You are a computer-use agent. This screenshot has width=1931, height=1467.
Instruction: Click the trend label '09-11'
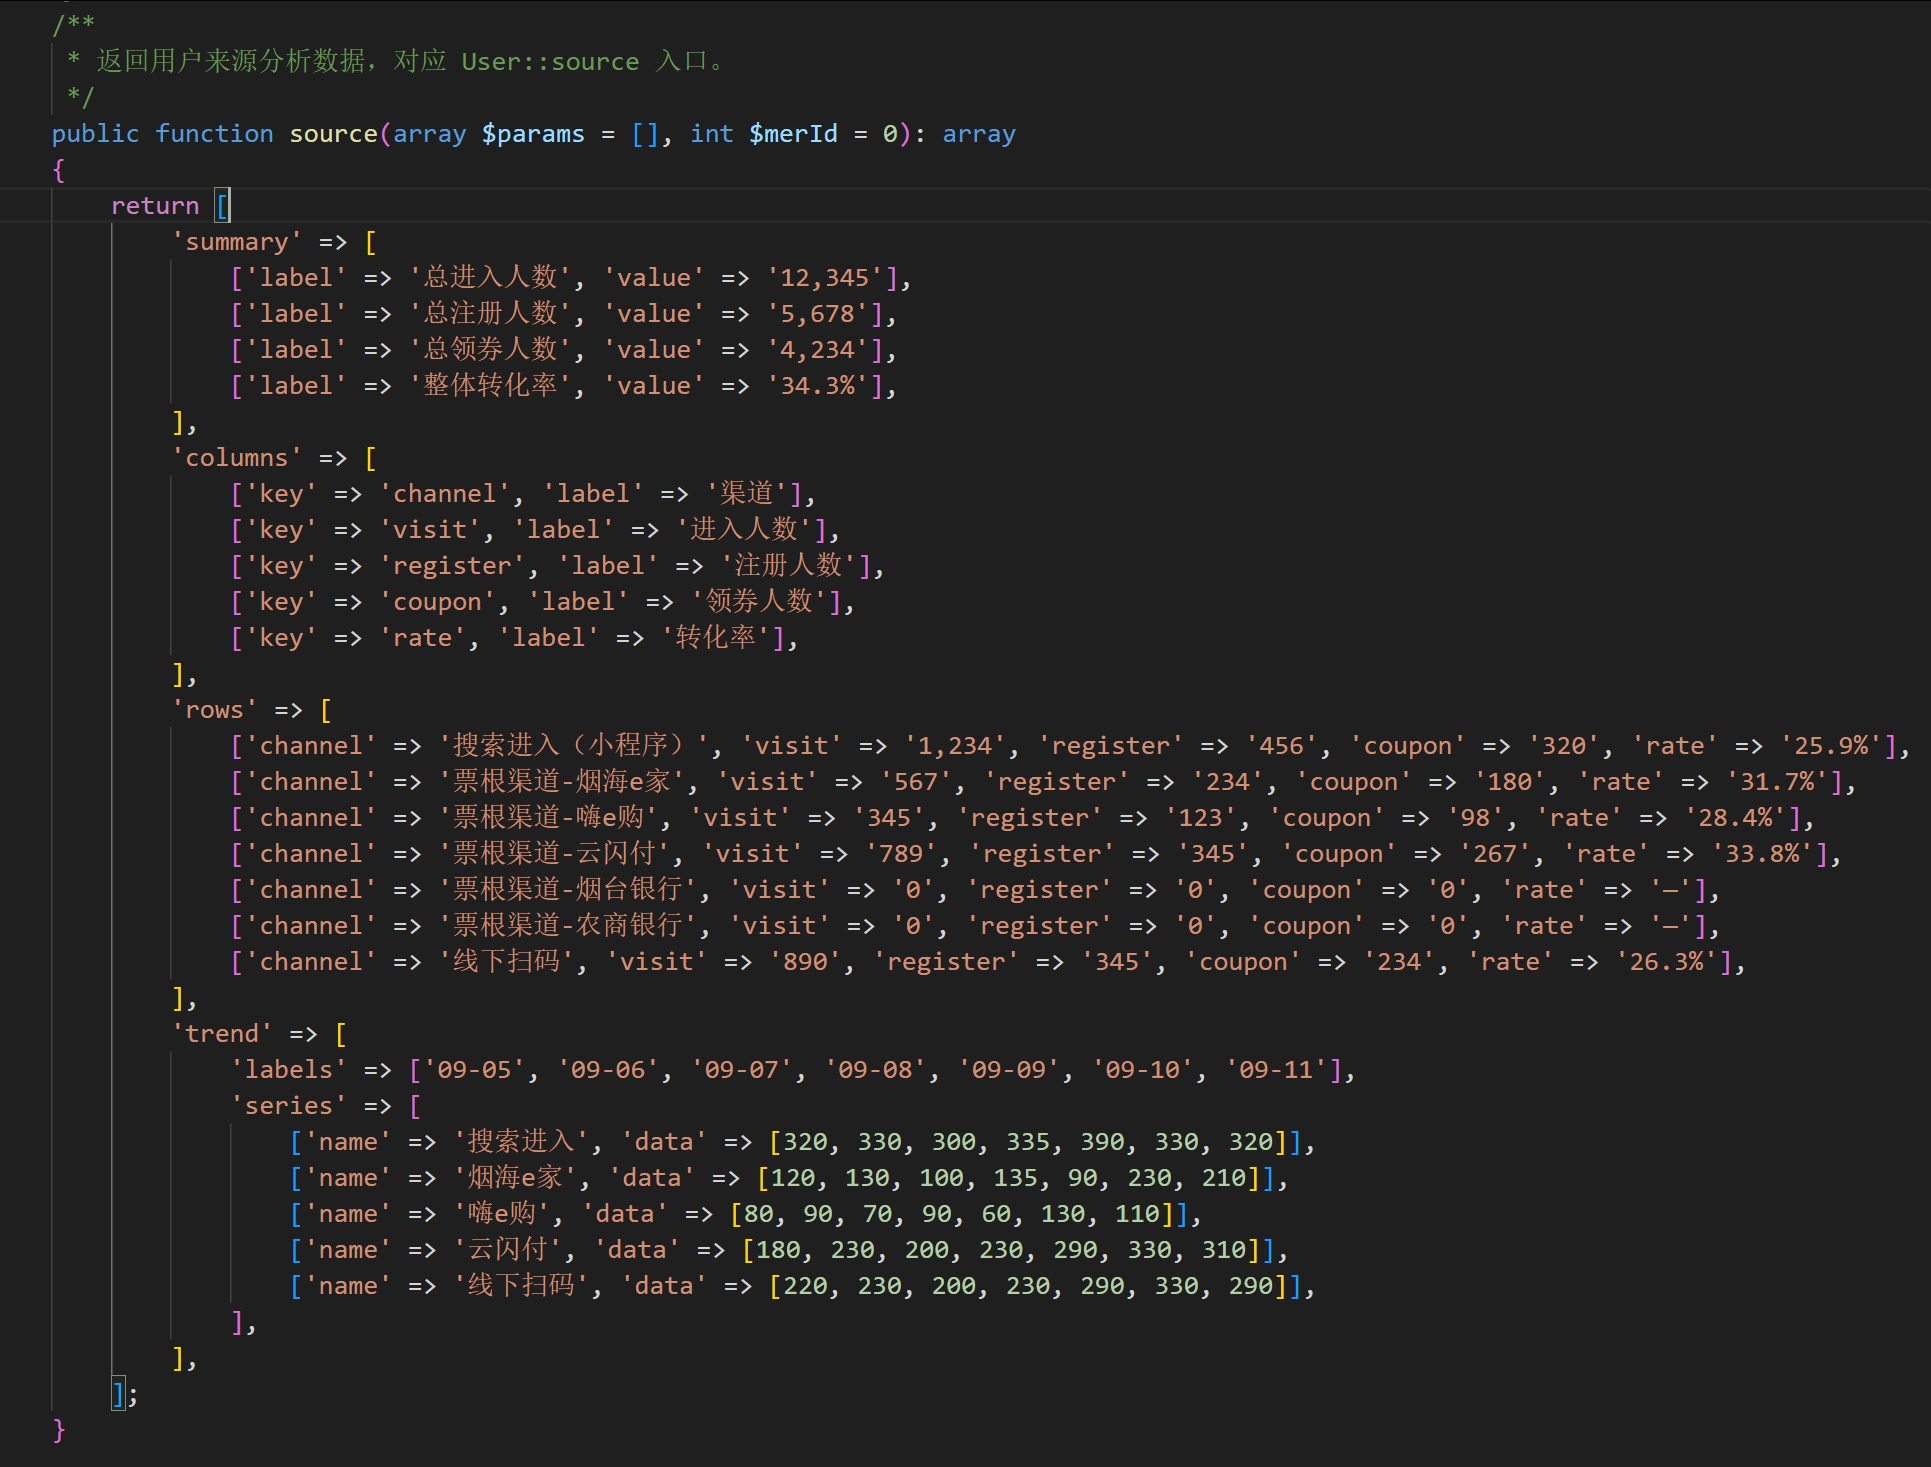[x=1276, y=1070]
